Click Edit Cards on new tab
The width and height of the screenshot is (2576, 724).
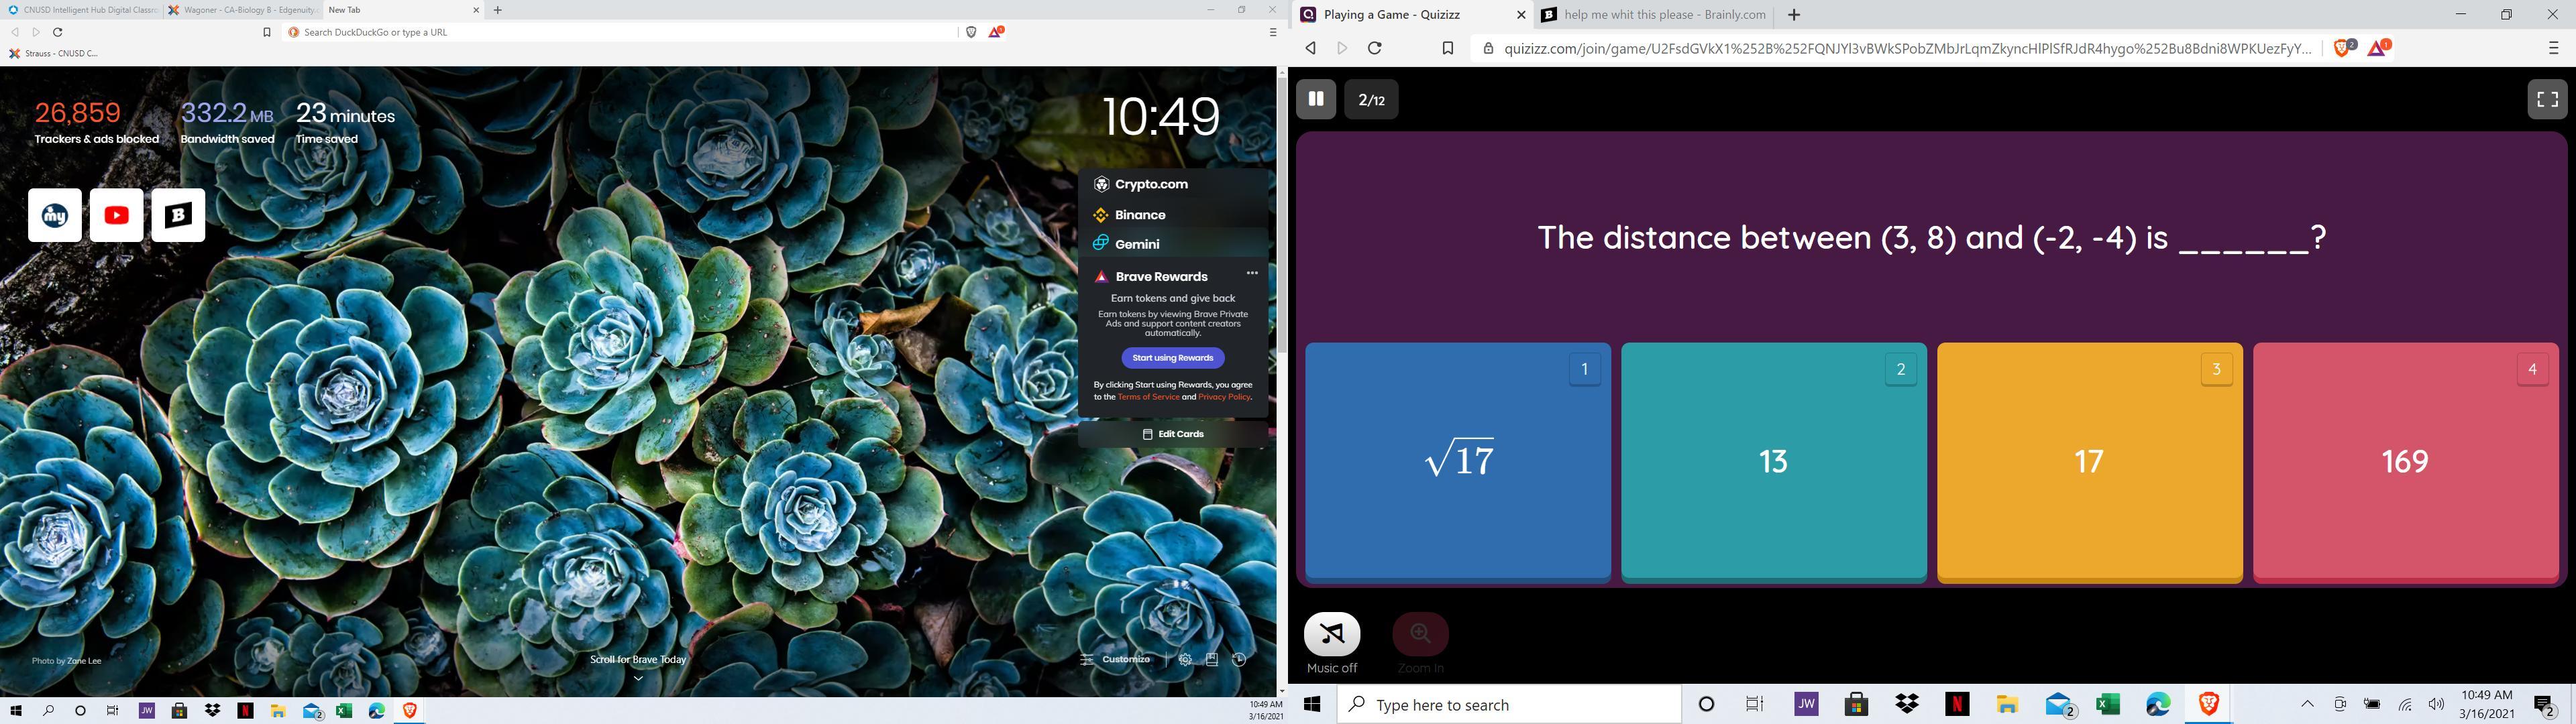[x=1173, y=434]
